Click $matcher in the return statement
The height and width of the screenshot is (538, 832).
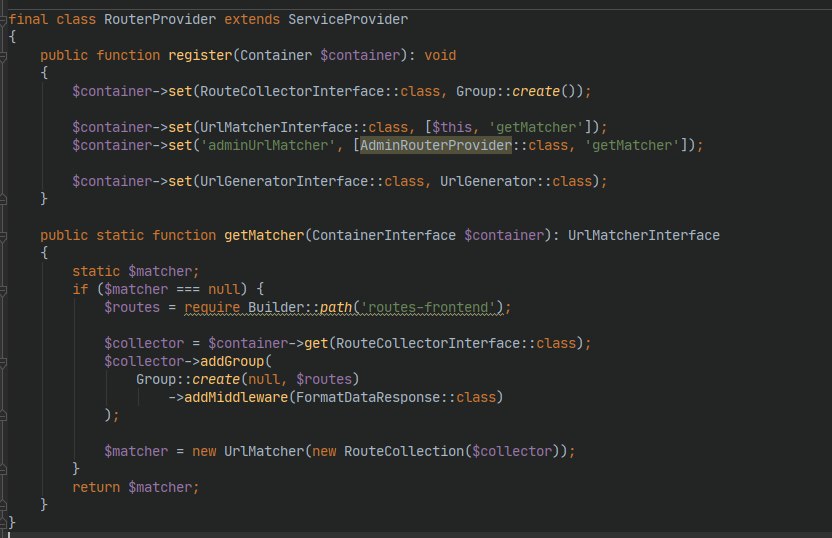pyautogui.click(x=160, y=488)
